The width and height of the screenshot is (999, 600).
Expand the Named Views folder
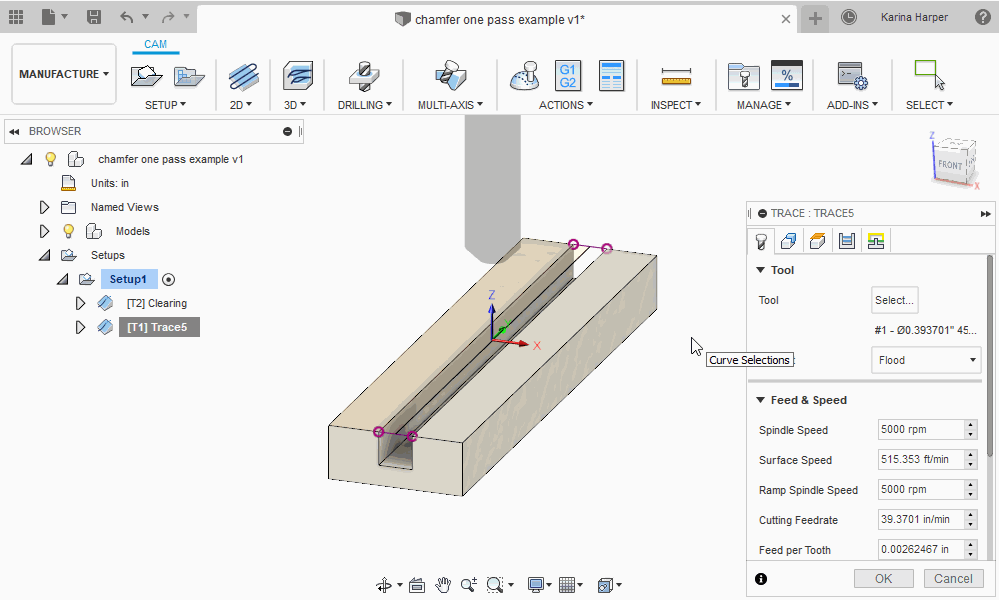(43, 207)
